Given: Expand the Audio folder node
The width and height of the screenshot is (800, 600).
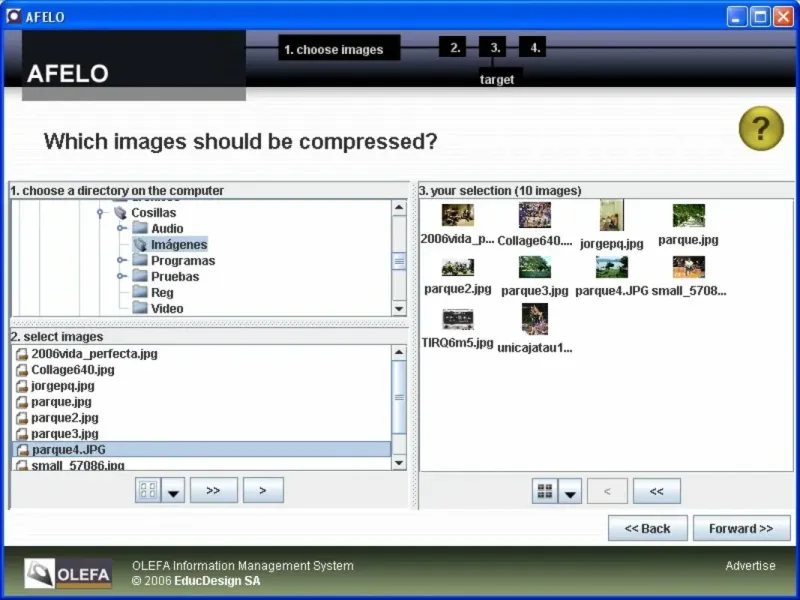Looking at the screenshot, I should click(x=121, y=228).
